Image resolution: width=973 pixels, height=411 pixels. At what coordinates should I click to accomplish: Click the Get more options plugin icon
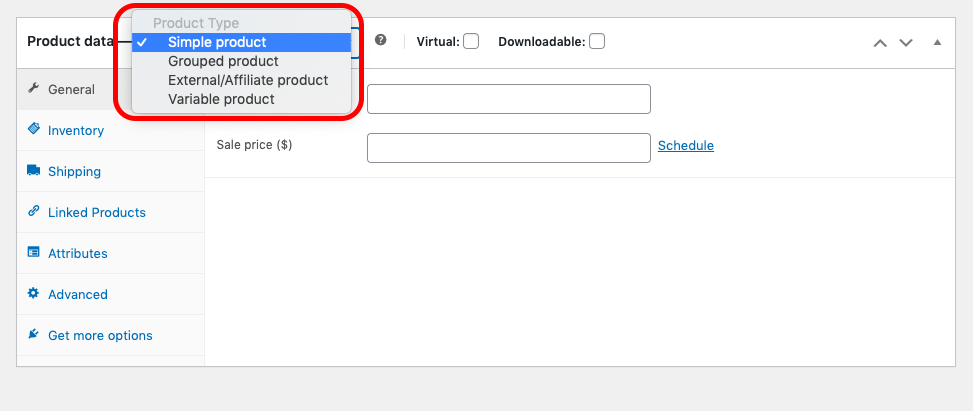click(34, 334)
